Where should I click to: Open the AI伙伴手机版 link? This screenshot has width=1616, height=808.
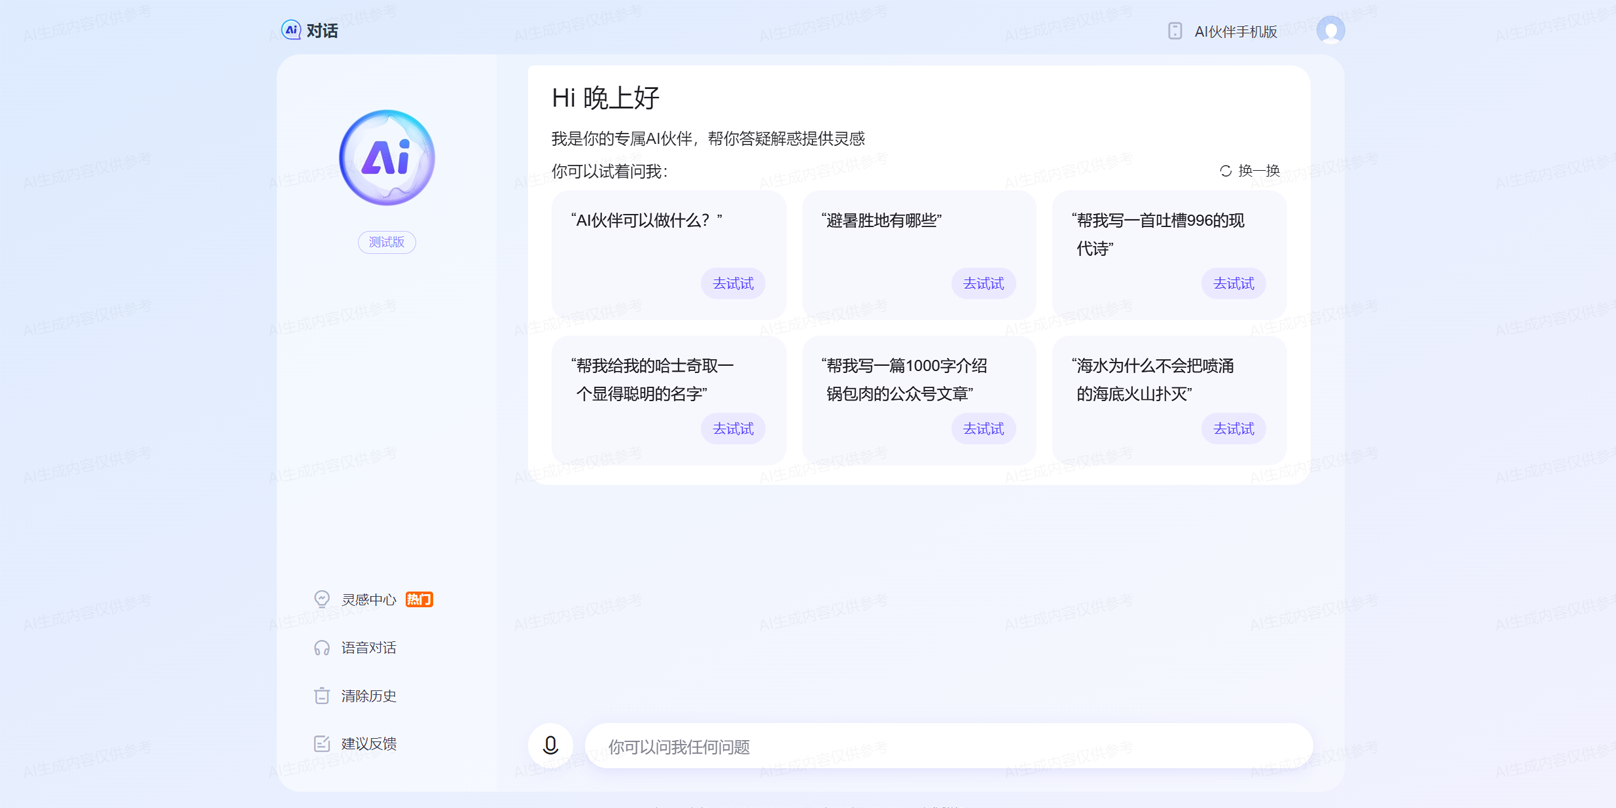(1235, 32)
